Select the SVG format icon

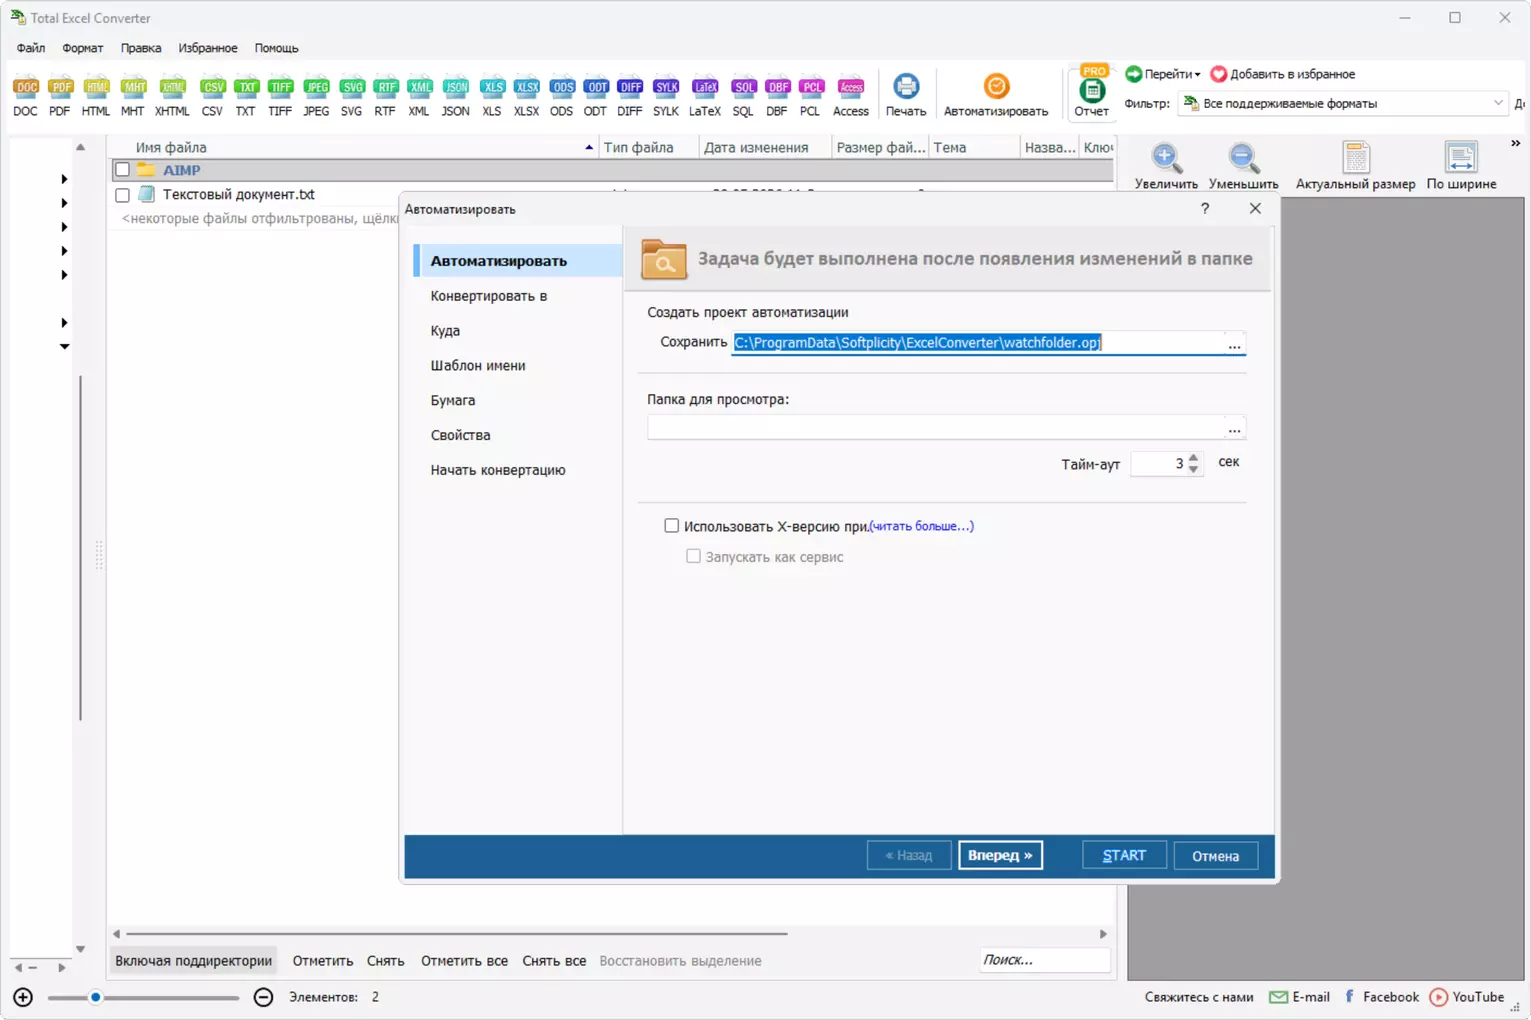pyautogui.click(x=351, y=95)
